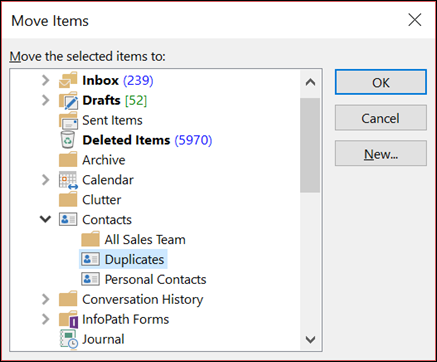The height and width of the screenshot is (362, 437).
Task: Cancel the Move Items dialog
Action: tap(381, 118)
